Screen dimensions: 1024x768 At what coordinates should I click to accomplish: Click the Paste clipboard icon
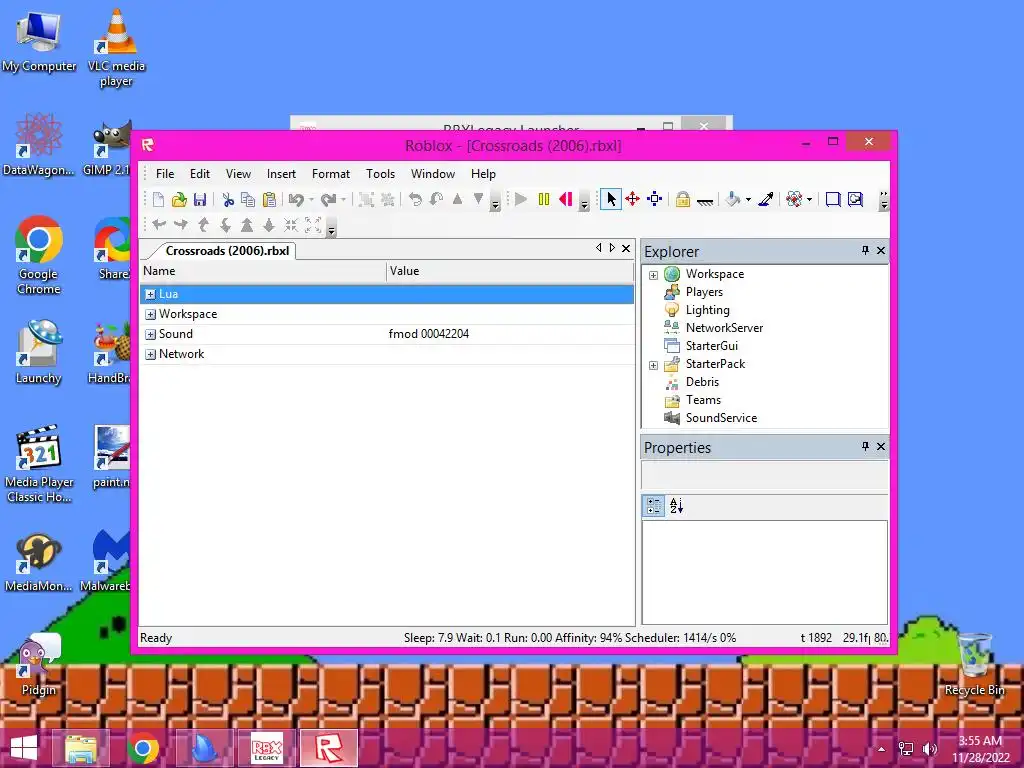coord(269,200)
